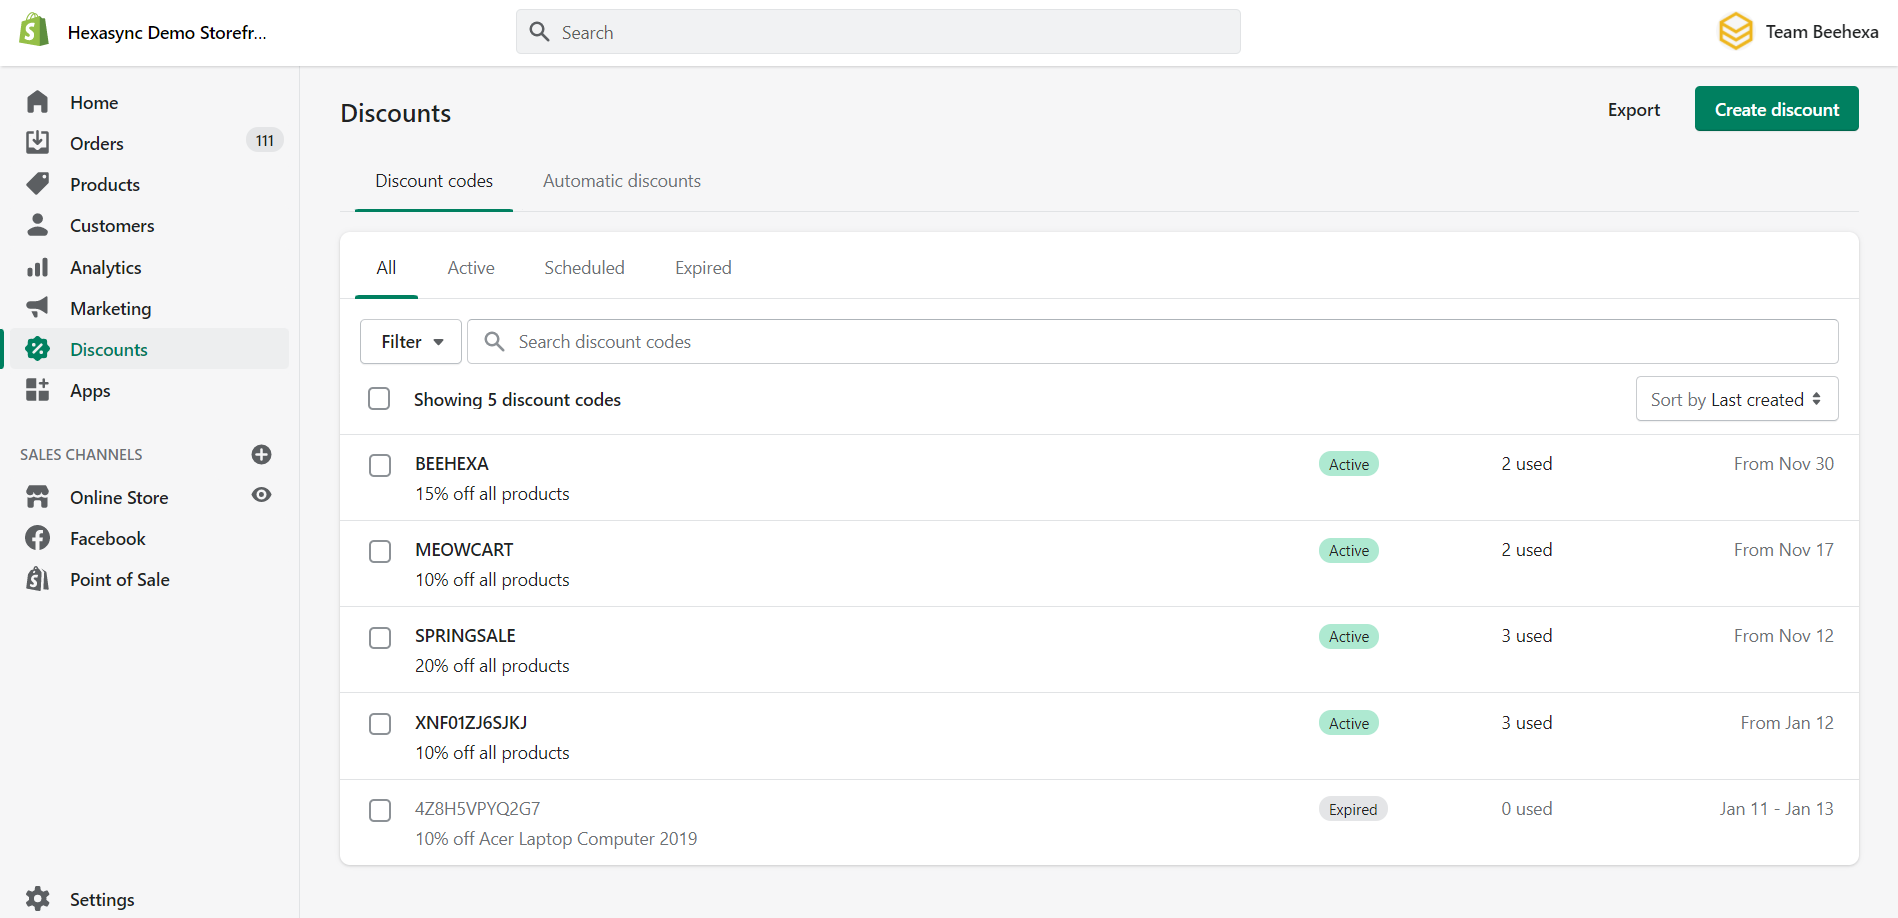Click the Facebook logo icon

pos(37,538)
